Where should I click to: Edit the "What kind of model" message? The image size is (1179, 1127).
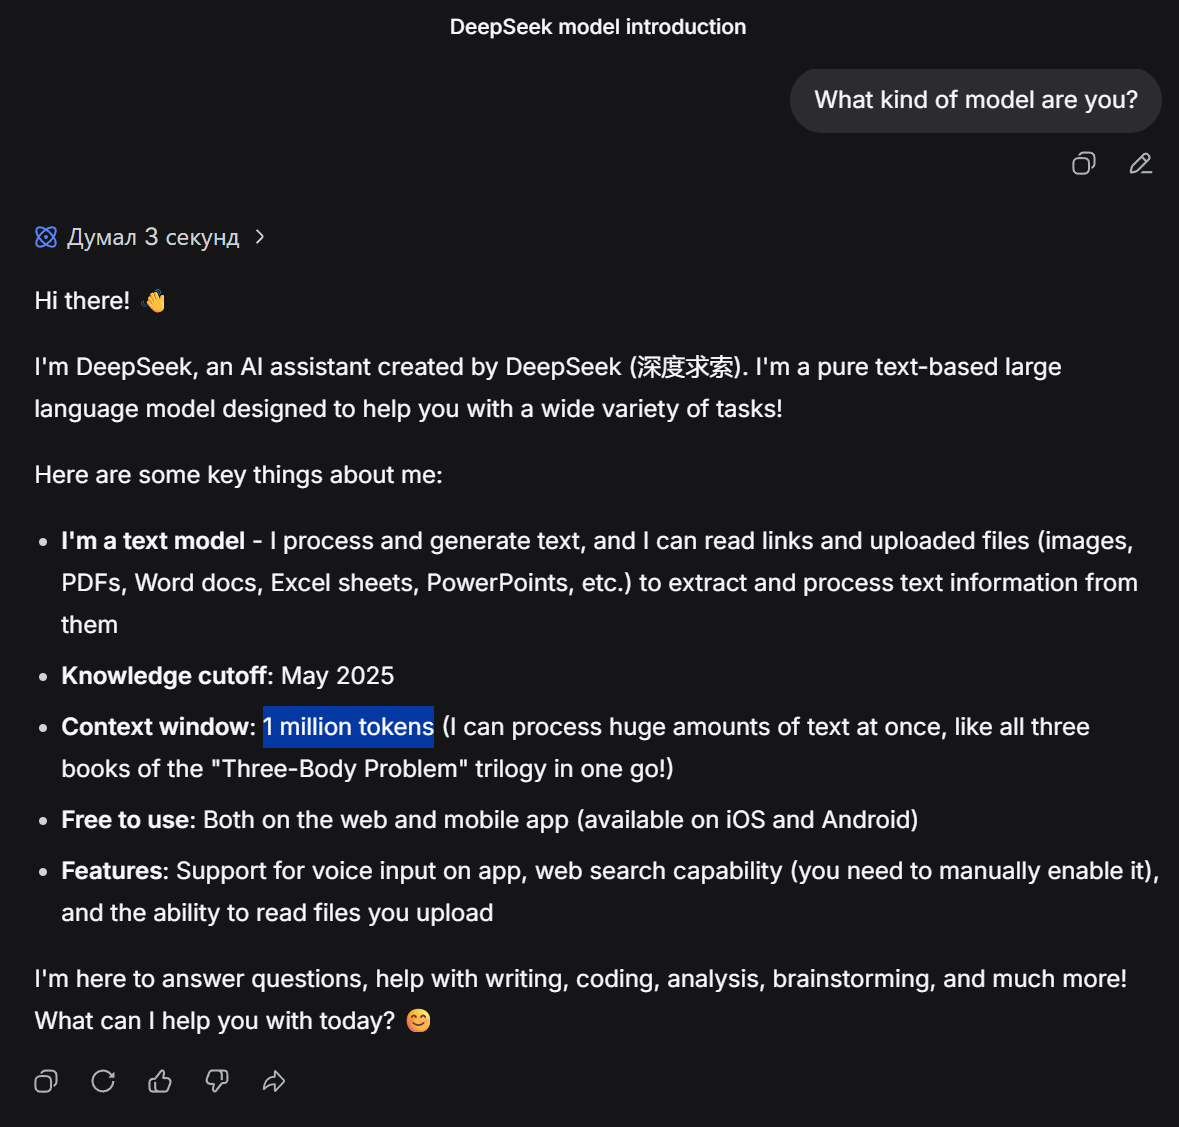[1141, 163]
